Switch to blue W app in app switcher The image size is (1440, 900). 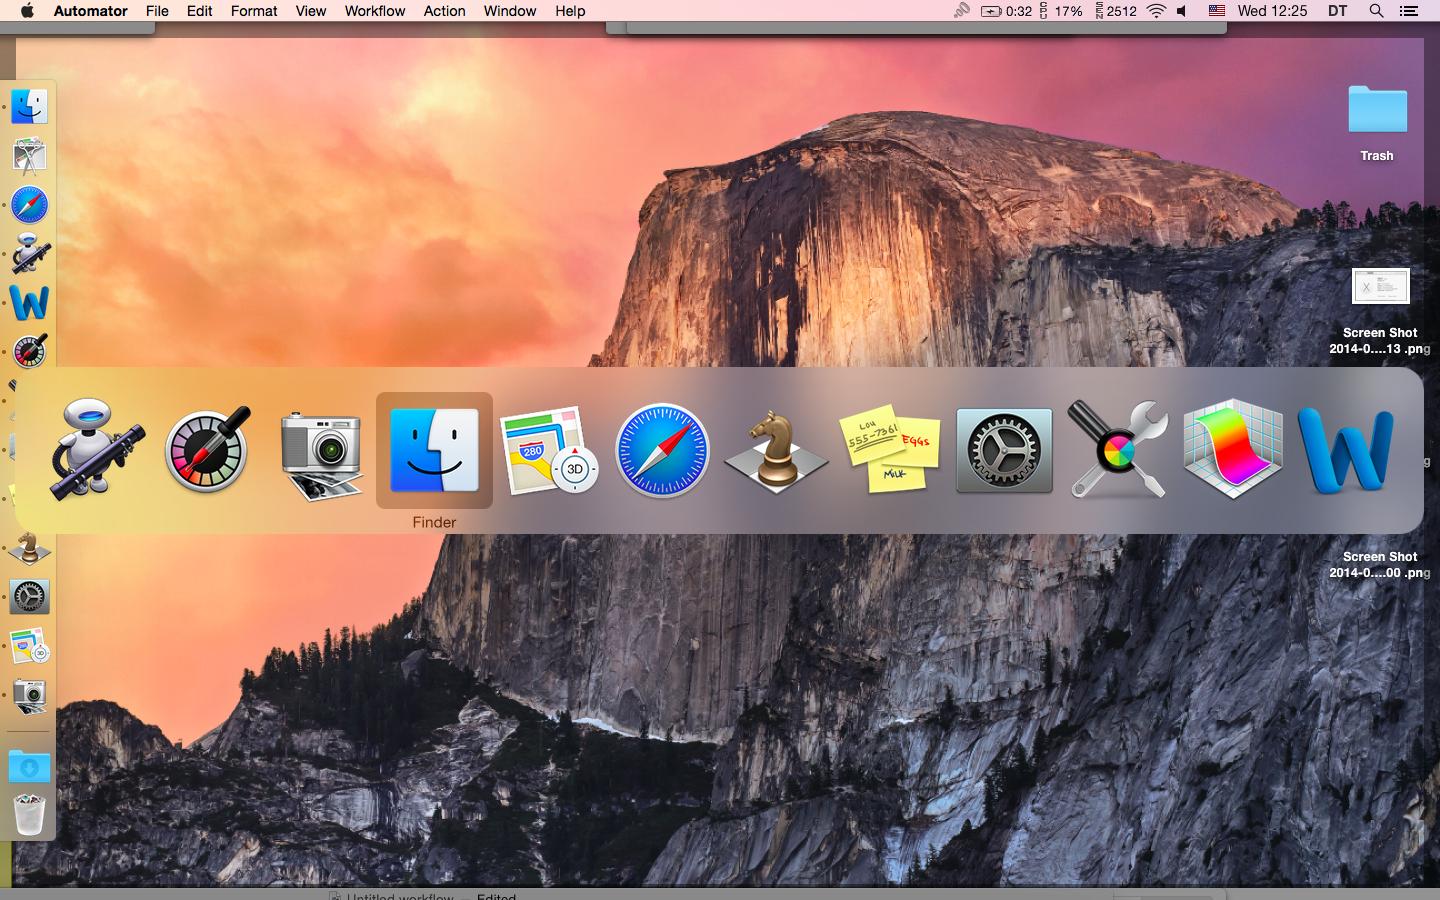(x=1346, y=450)
